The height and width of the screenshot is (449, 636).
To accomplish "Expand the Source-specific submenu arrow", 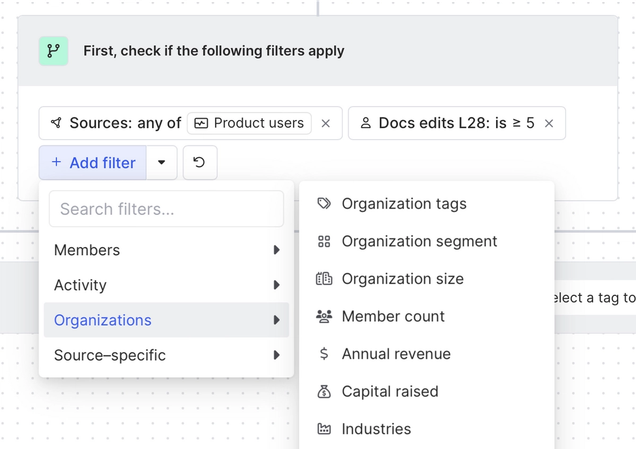I will coord(276,355).
